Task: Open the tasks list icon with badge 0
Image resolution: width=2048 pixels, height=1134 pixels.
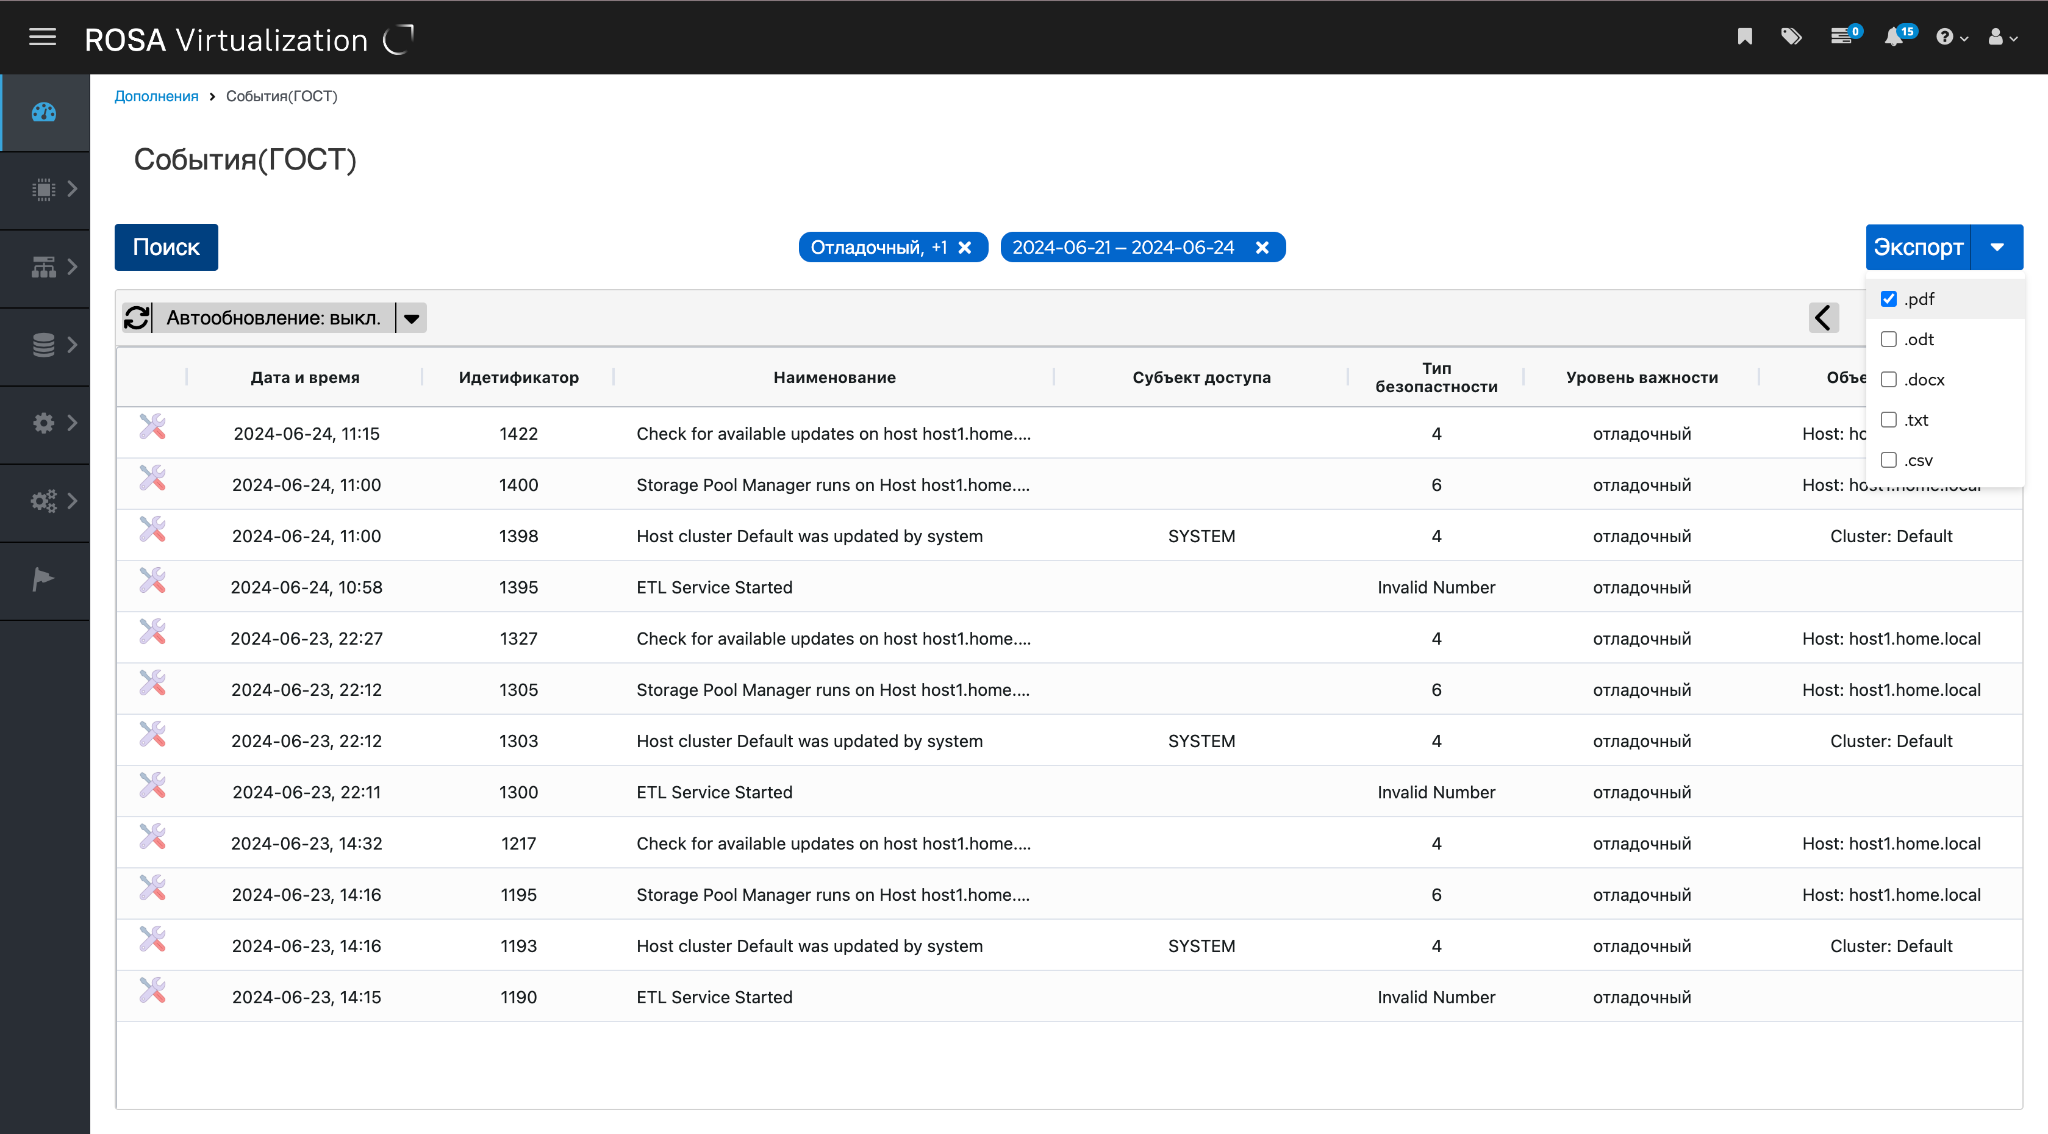Action: click(x=1841, y=37)
